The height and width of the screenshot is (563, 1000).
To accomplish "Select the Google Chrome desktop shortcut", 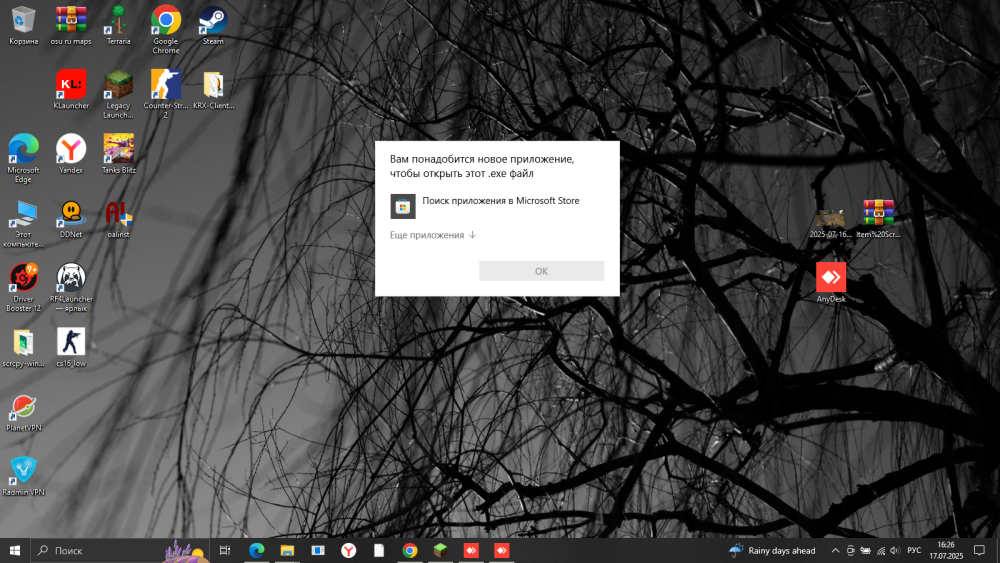I will click(x=166, y=29).
